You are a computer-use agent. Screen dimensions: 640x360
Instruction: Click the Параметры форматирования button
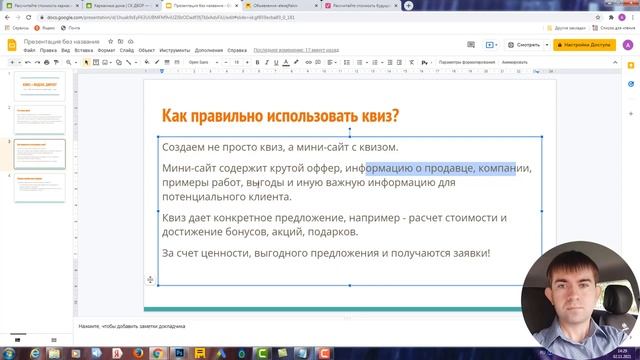tap(467, 62)
